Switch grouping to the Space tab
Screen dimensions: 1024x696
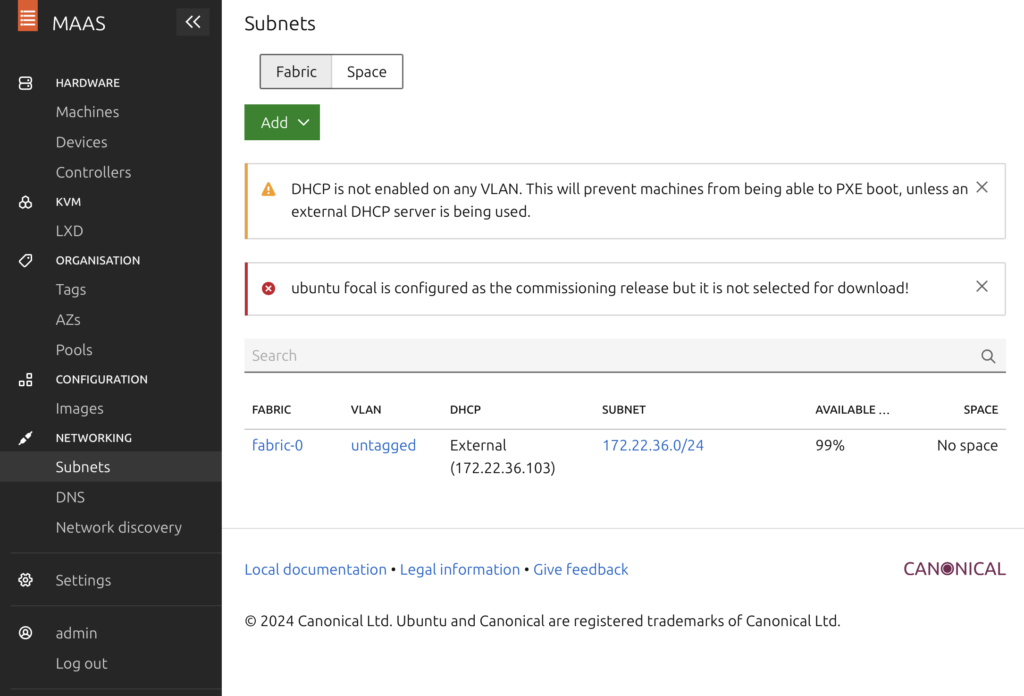pyautogui.click(x=367, y=71)
